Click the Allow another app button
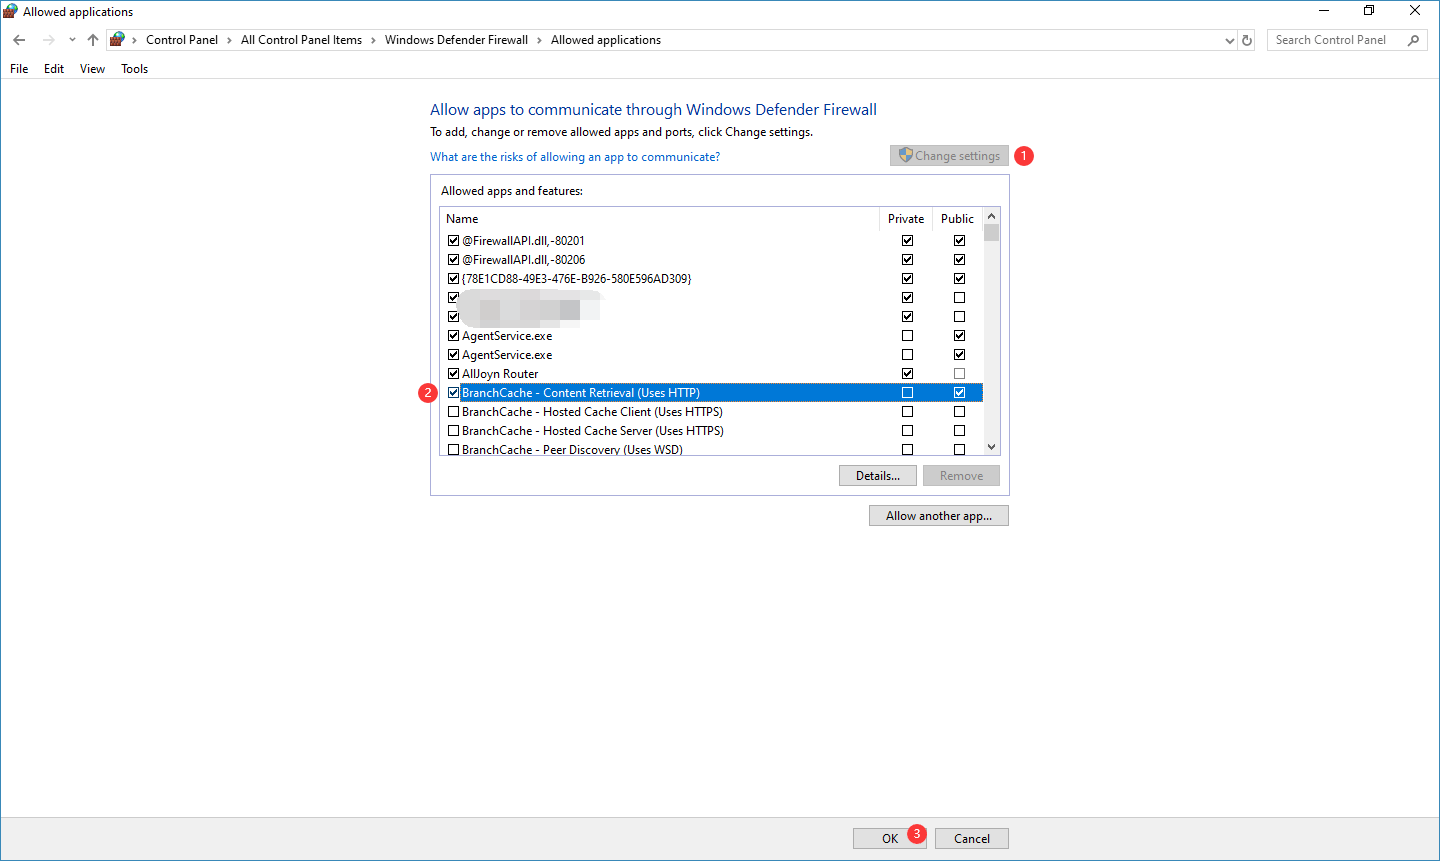Viewport: 1440px width, 861px height. (938, 515)
